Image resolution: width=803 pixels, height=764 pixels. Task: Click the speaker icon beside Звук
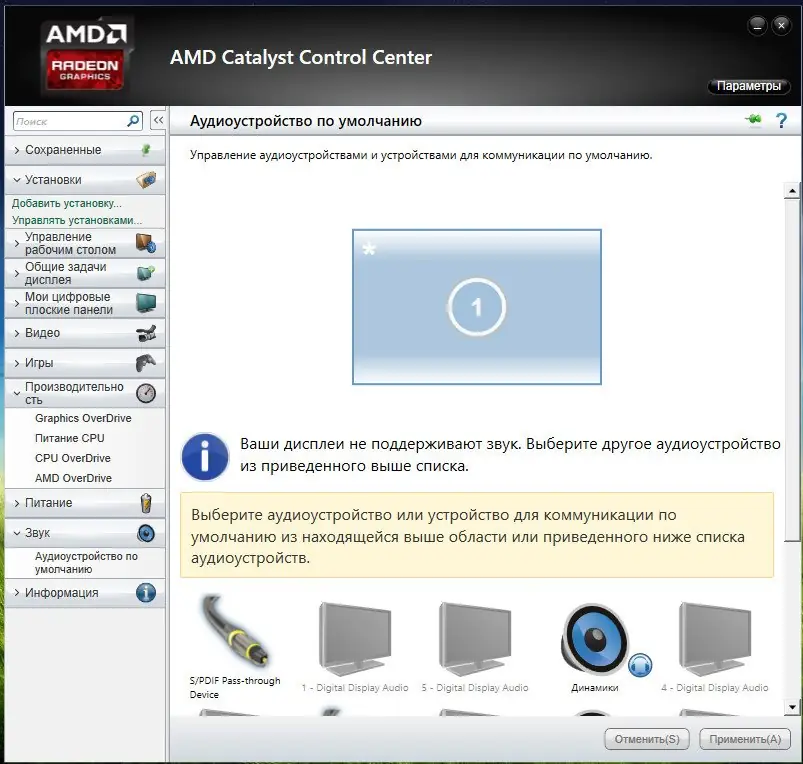point(147,532)
